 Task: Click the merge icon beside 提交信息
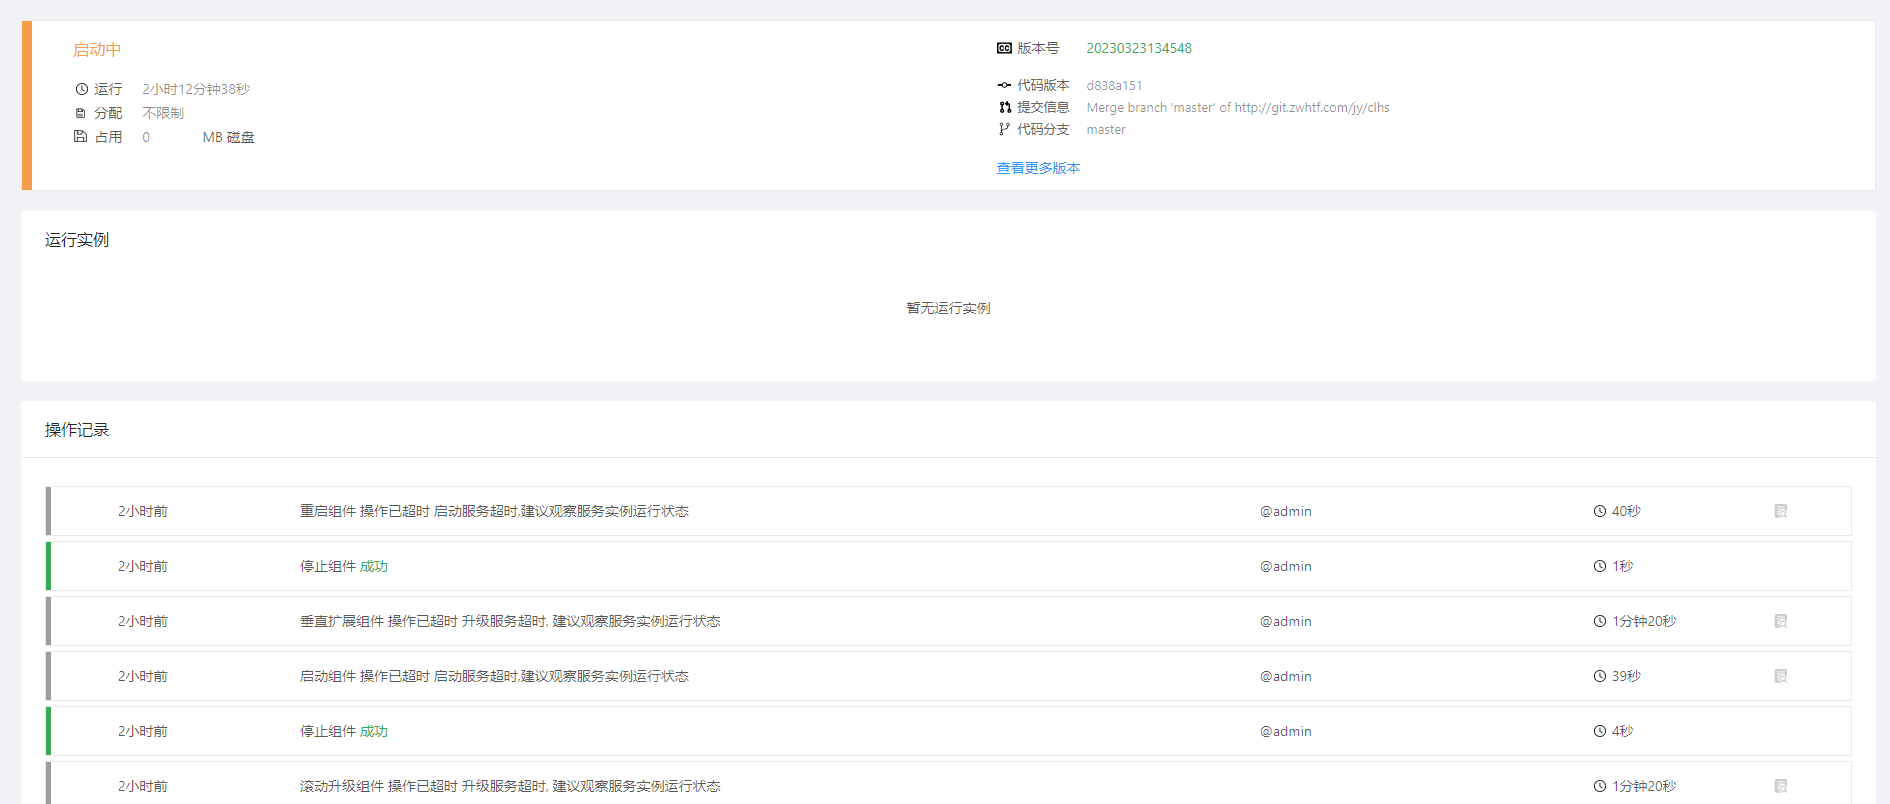[x=1004, y=107]
